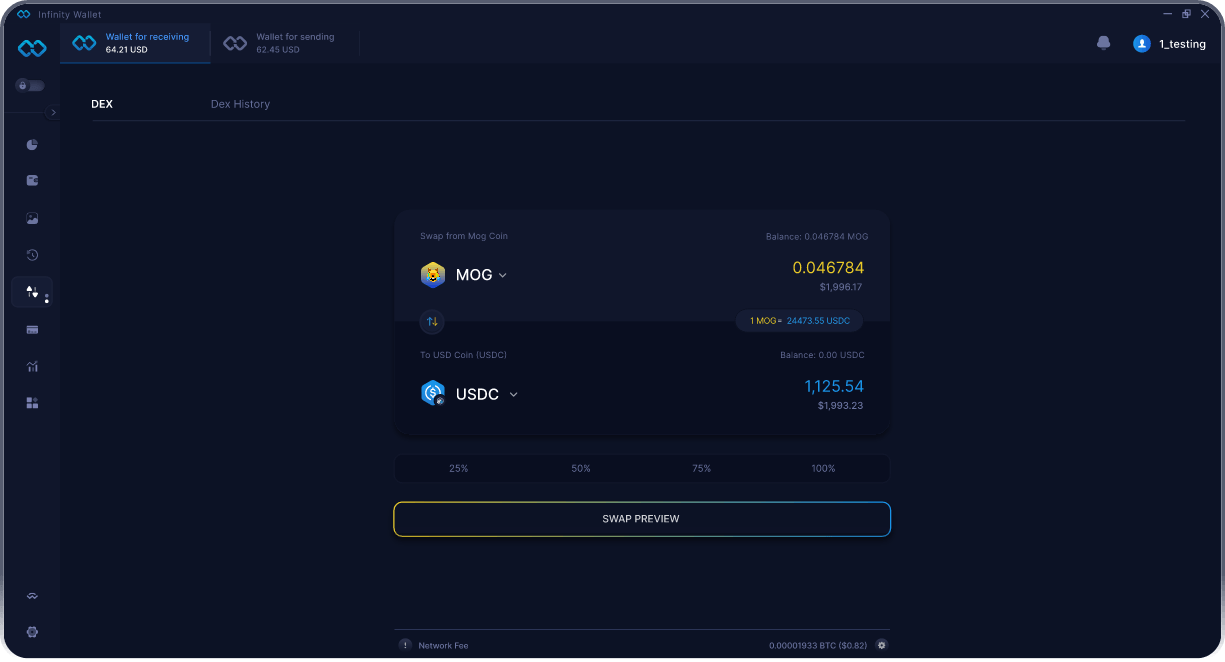1225x662 pixels.
Task: Select the Swap arrows sidebar icon
Action: coord(32,292)
